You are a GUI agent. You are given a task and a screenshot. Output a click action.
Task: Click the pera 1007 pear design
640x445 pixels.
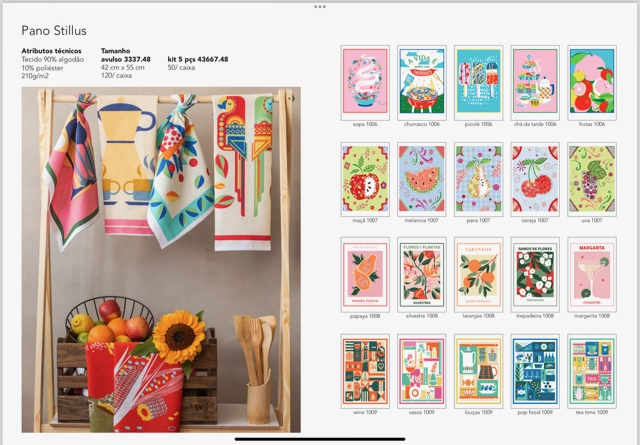click(x=478, y=179)
